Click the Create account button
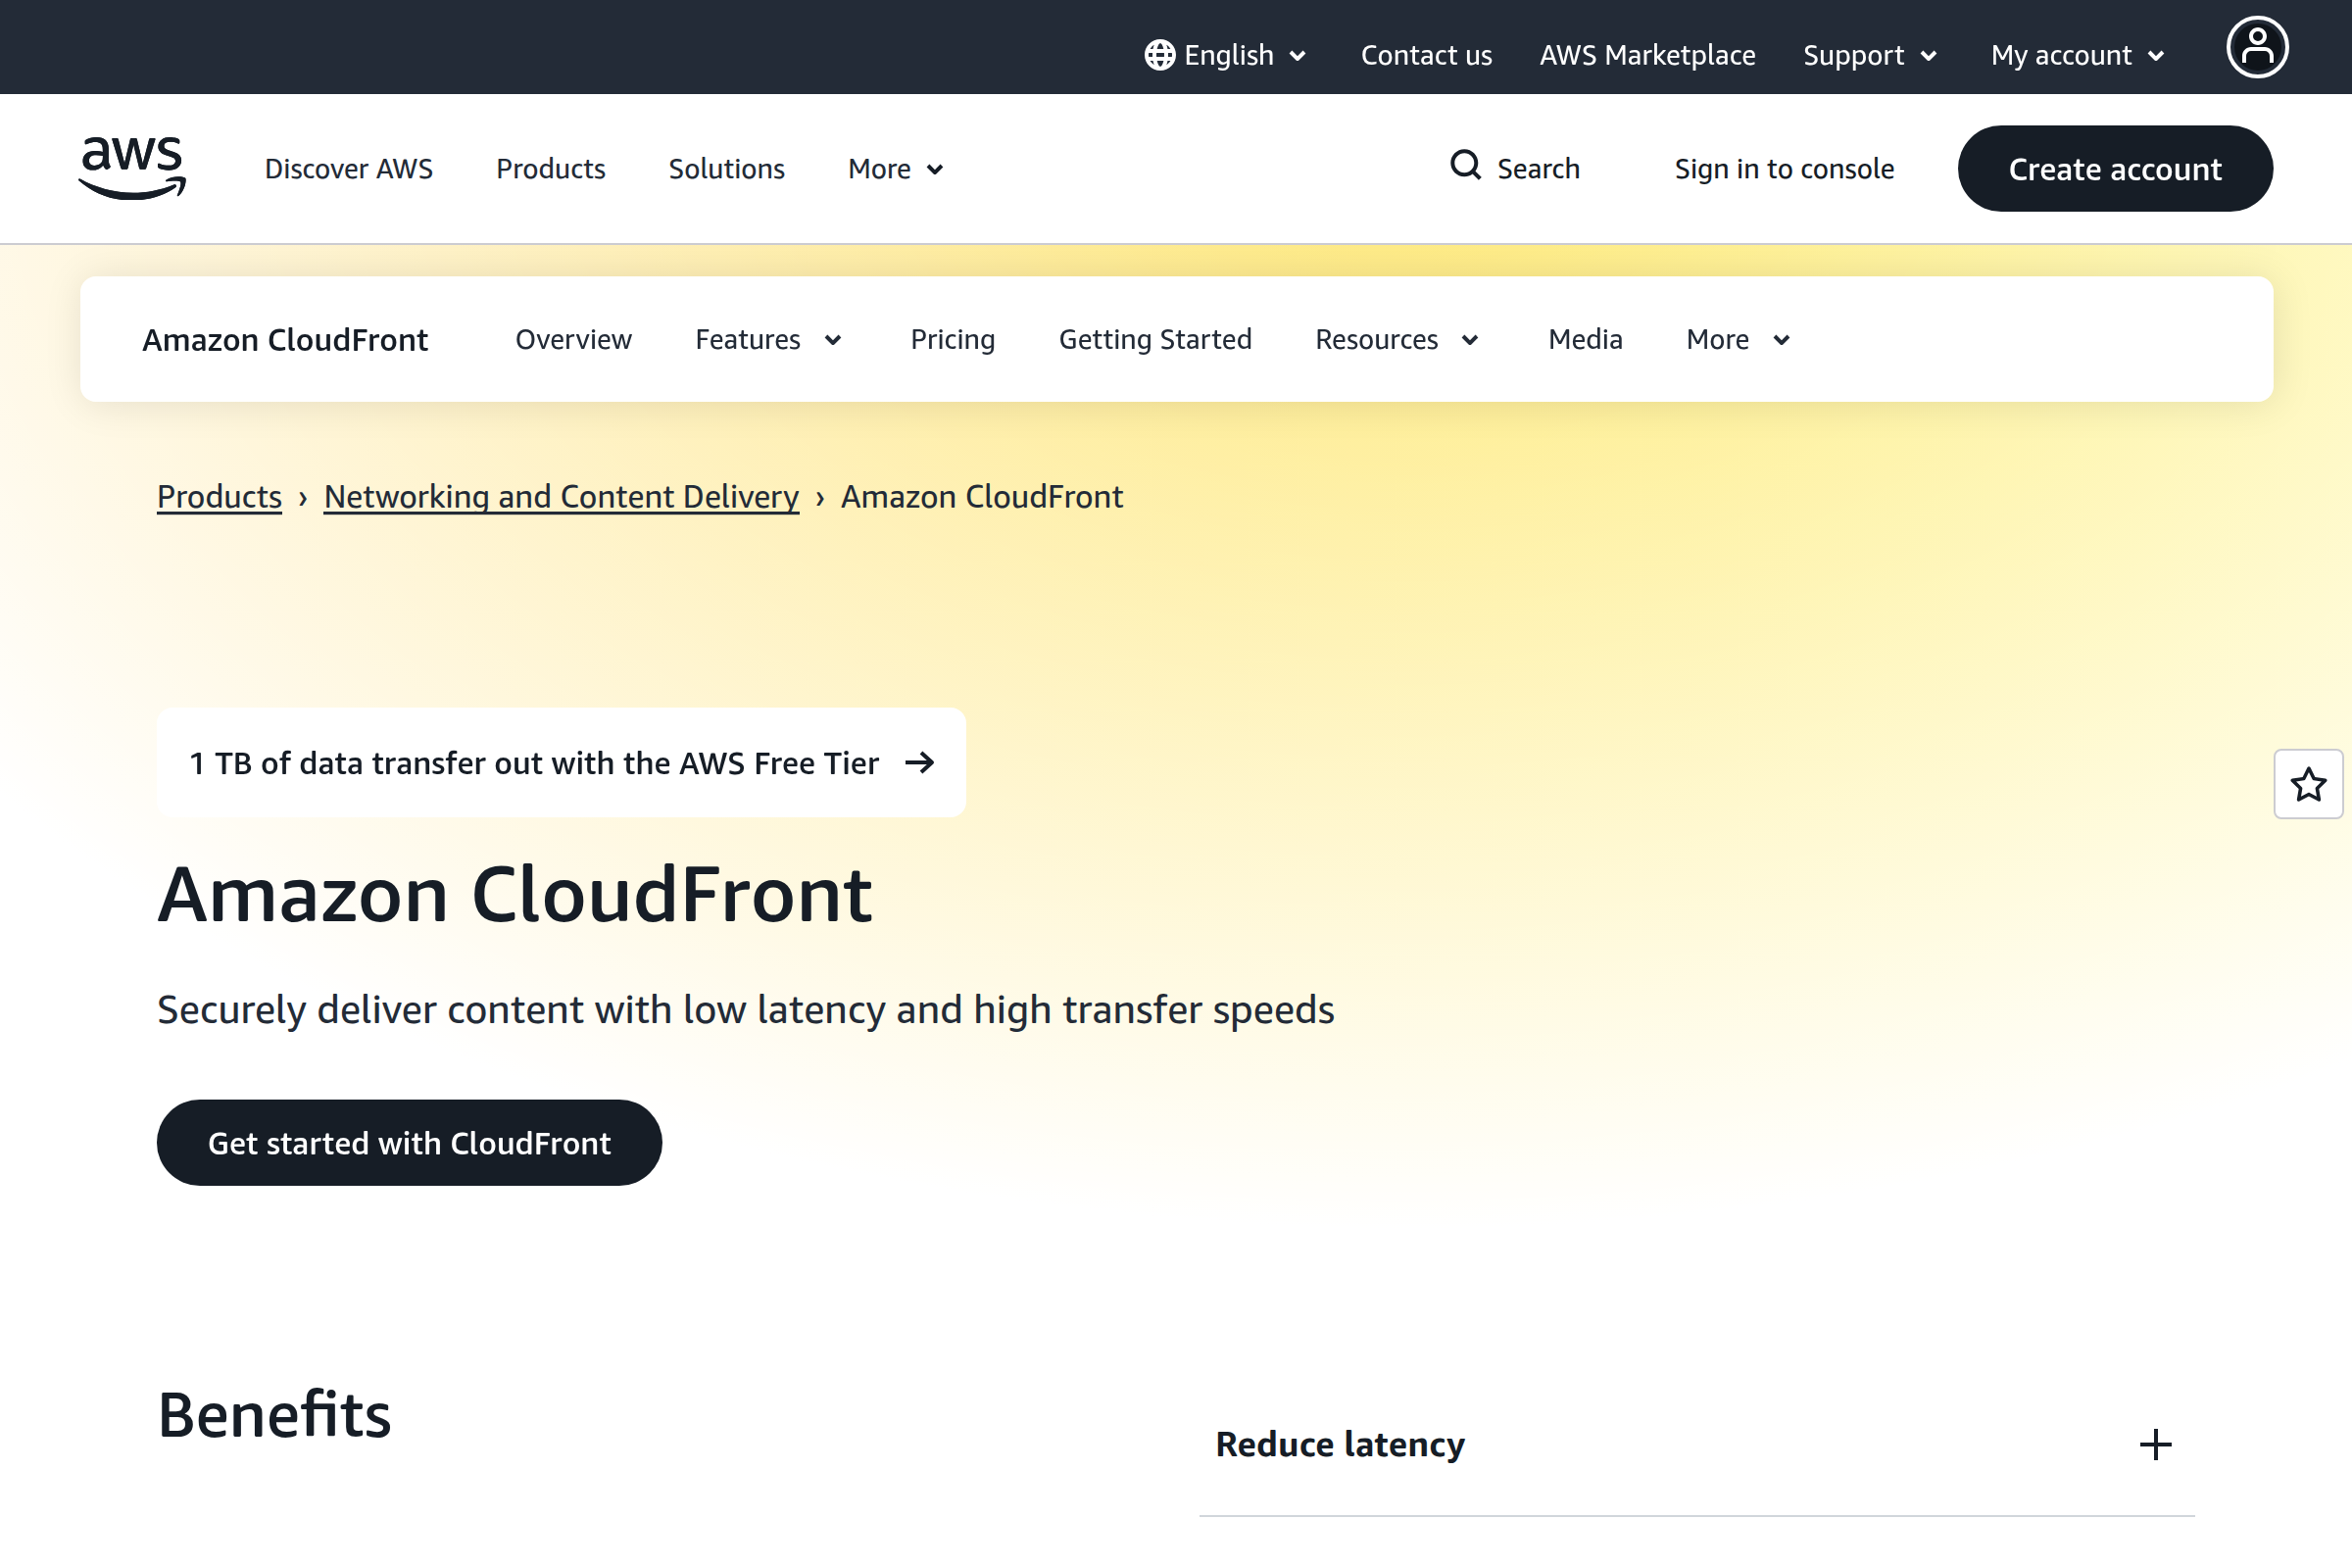 tap(2115, 168)
